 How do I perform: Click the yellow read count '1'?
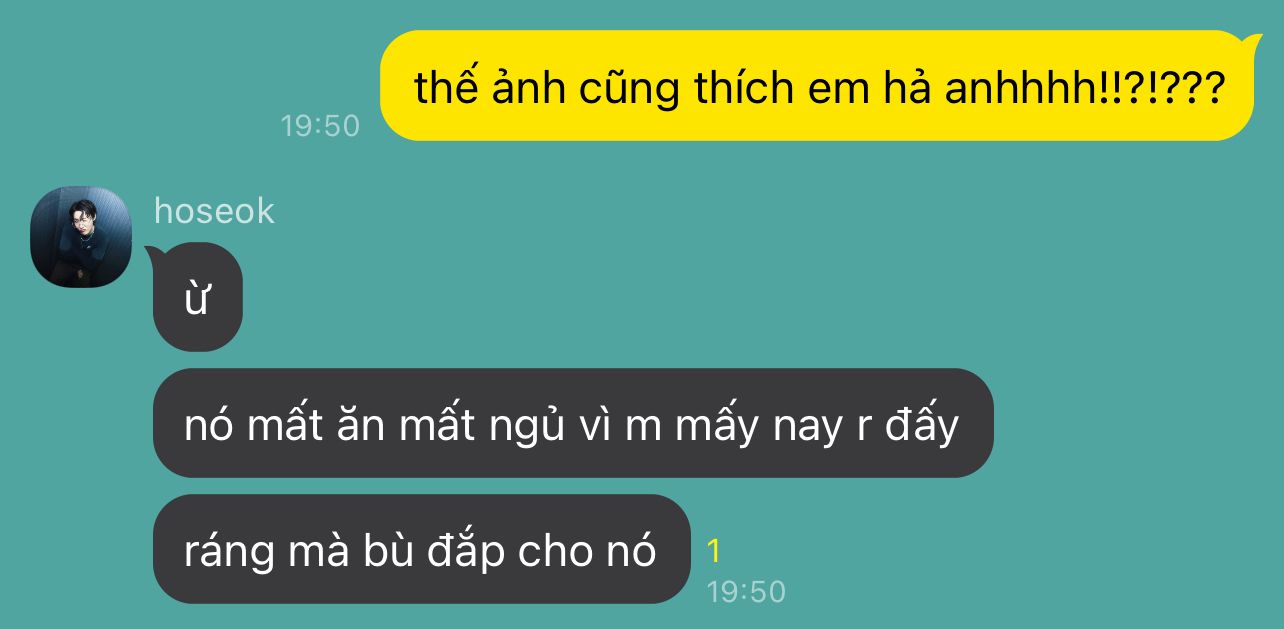click(x=714, y=551)
